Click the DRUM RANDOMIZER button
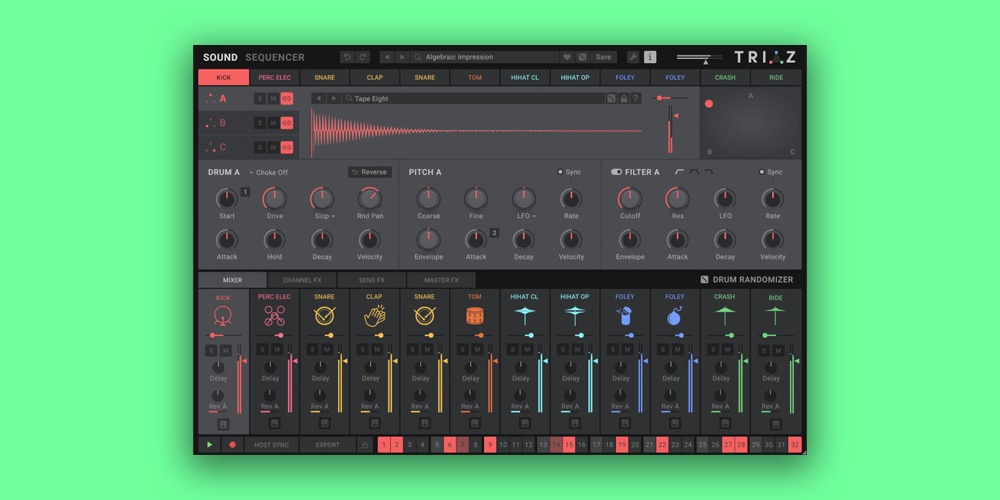The height and width of the screenshot is (500, 1000). point(747,279)
